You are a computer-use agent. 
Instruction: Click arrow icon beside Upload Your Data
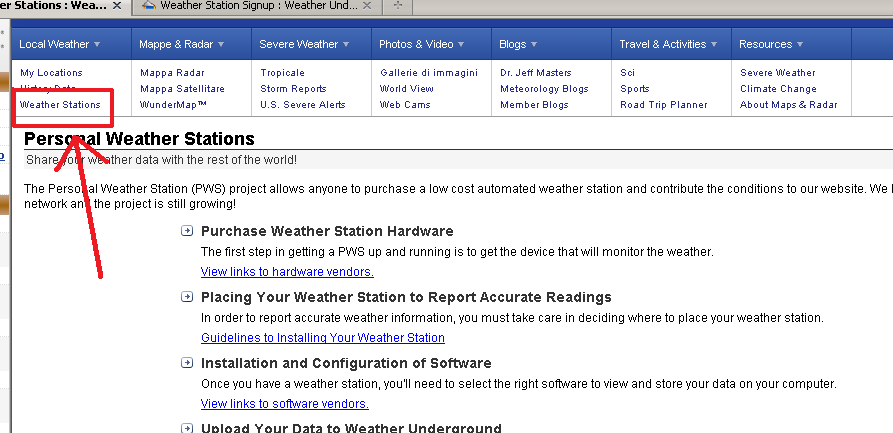click(x=186, y=427)
